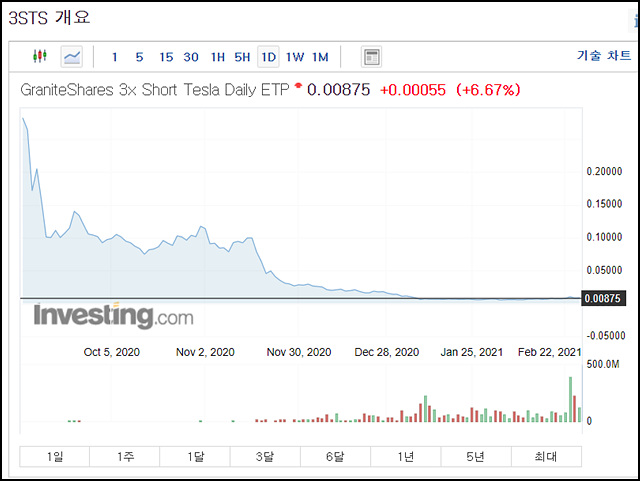Set range to 1년

[x=406, y=457]
